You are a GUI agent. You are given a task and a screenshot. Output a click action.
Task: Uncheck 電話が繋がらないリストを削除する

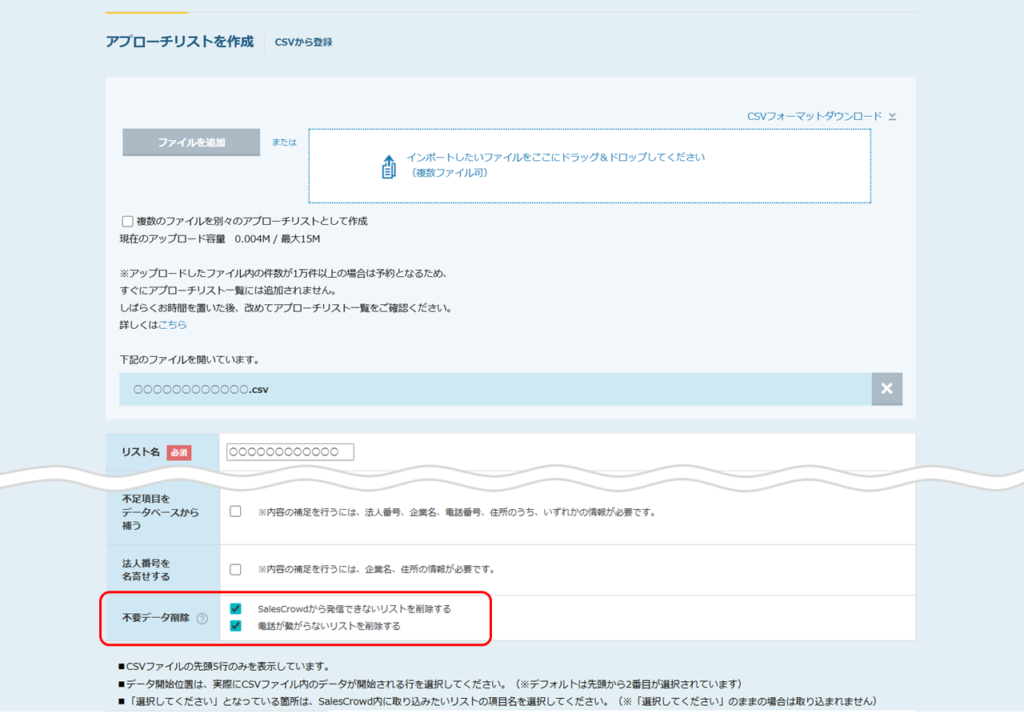pyautogui.click(x=235, y=626)
